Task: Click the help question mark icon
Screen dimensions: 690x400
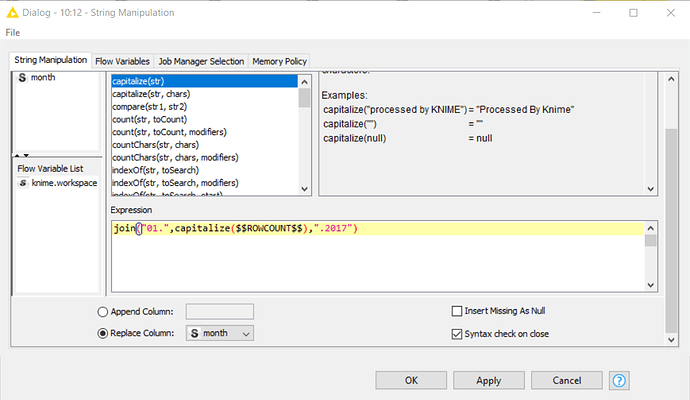Action: tap(619, 381)
